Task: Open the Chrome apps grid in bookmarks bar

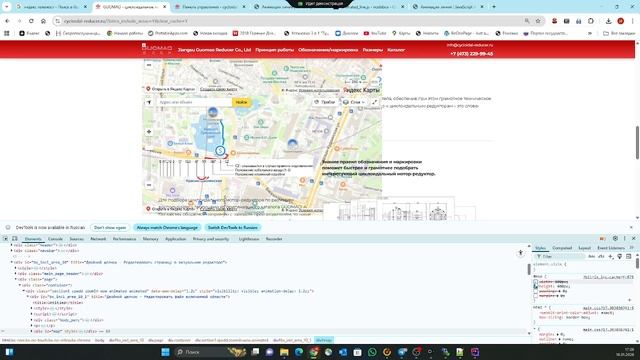Action: [x=7, y=33]
